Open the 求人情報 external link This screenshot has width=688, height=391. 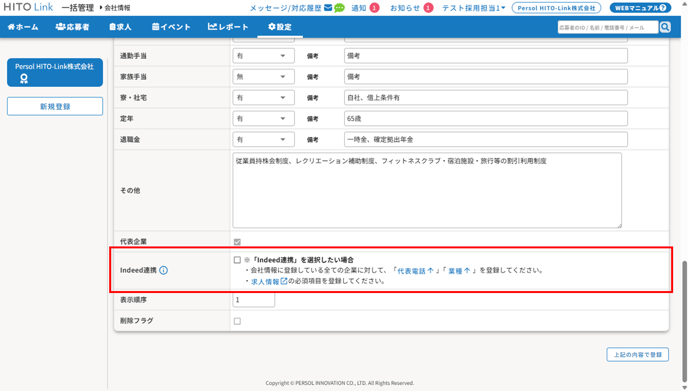[x=269, y=281]
